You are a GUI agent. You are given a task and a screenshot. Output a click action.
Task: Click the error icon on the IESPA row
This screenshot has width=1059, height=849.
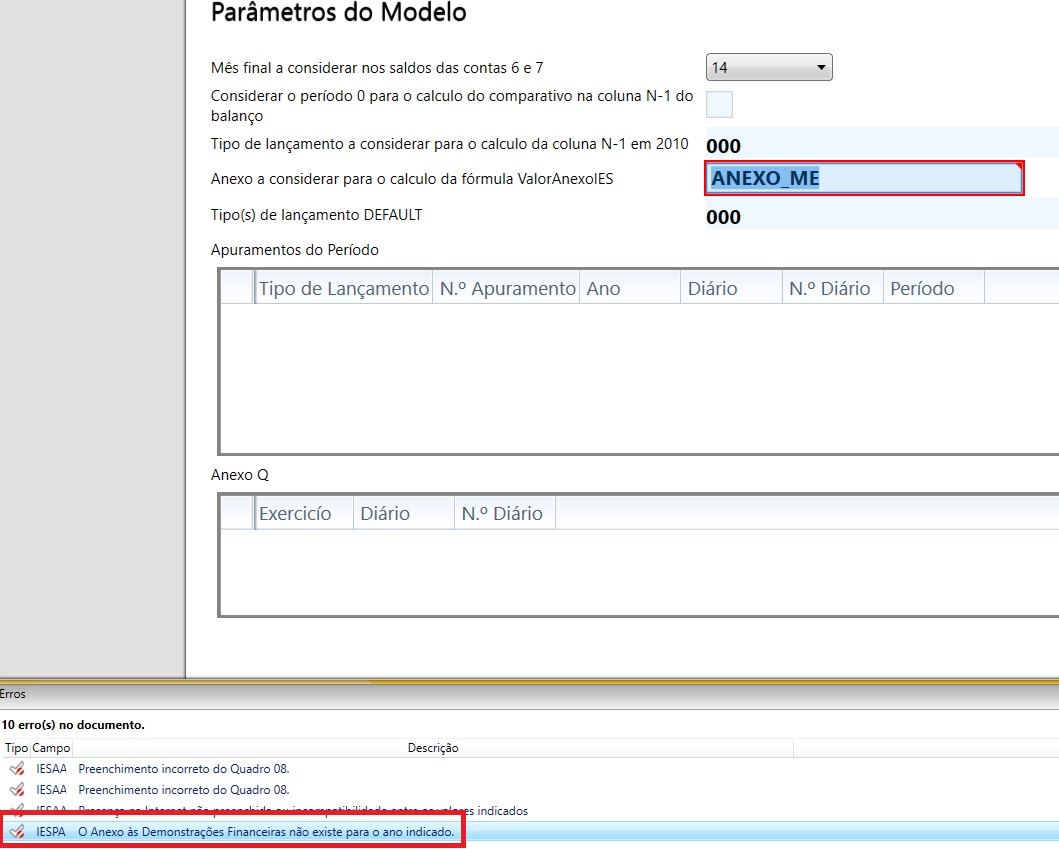(x=15, y=832)
